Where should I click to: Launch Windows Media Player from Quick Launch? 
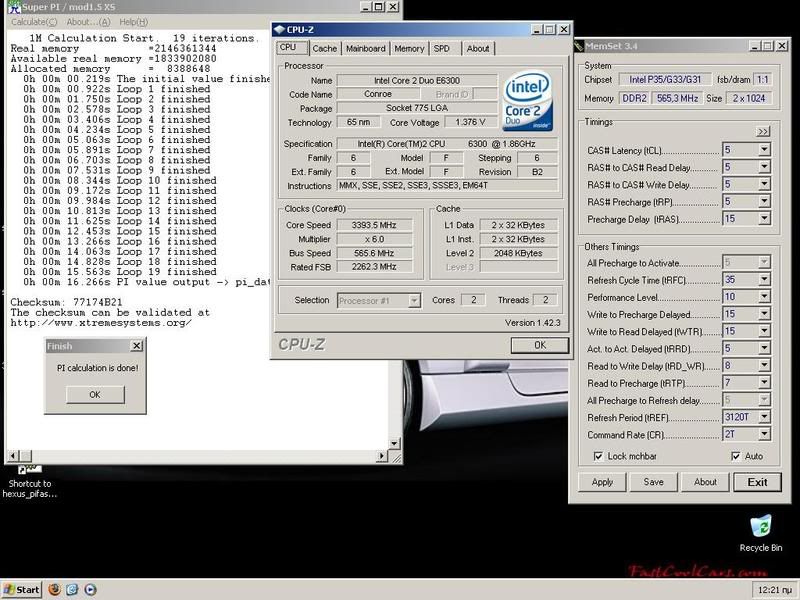tap(90, 590)
